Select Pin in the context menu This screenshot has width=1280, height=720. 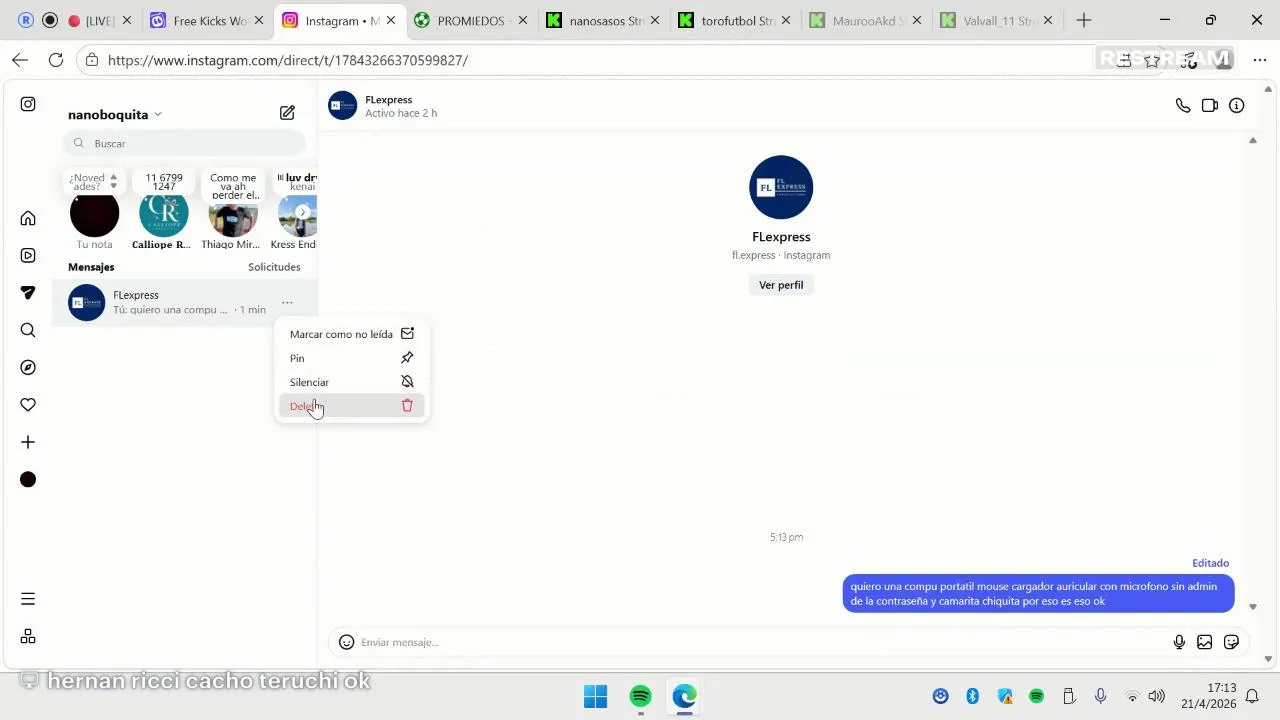352,358
